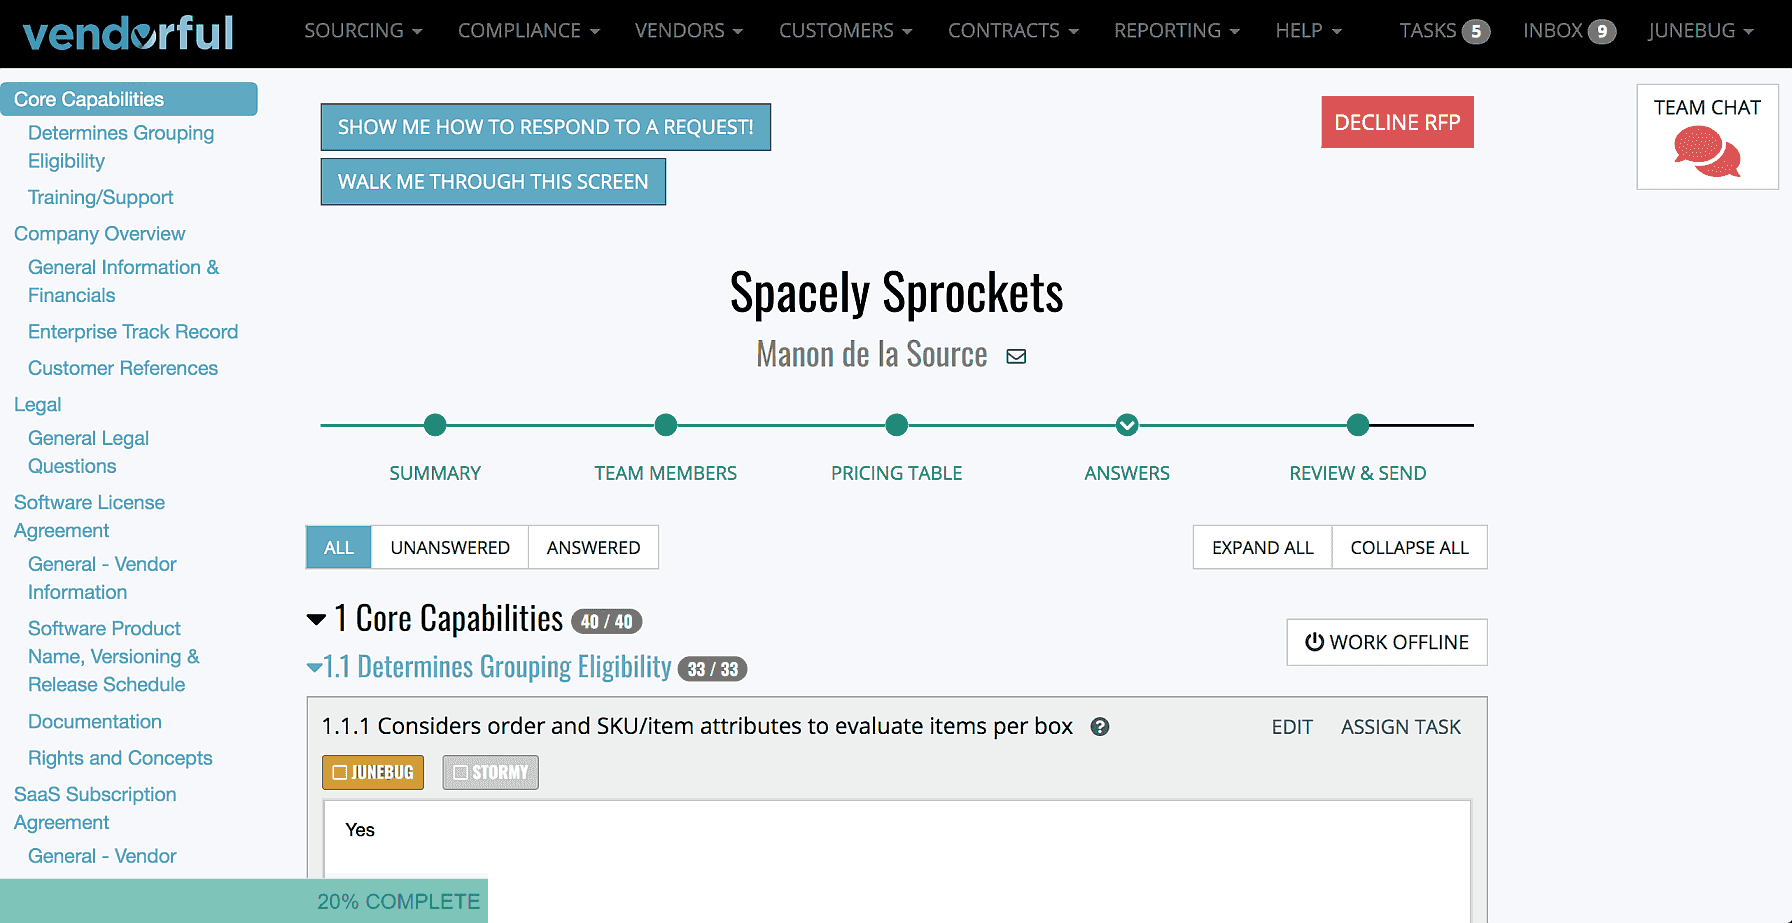The width and height of the screenshot is (1792, 923).
Task: Open Customer References sidebar link
Action: click(x=123, y=368)
